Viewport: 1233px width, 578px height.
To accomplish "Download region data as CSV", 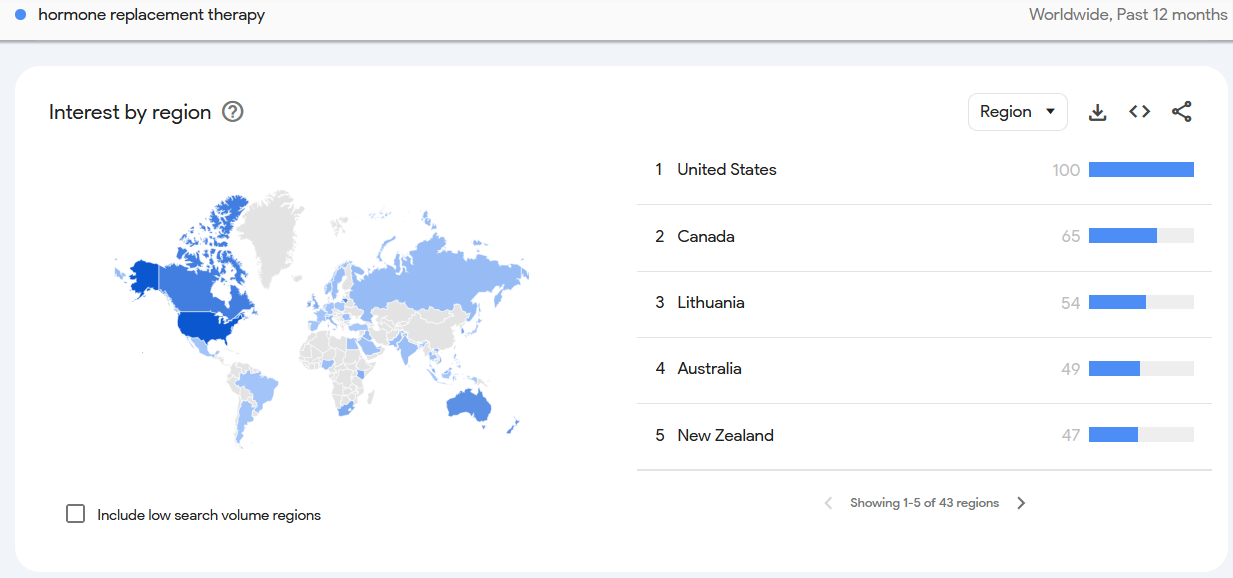I will [1097, 112].
